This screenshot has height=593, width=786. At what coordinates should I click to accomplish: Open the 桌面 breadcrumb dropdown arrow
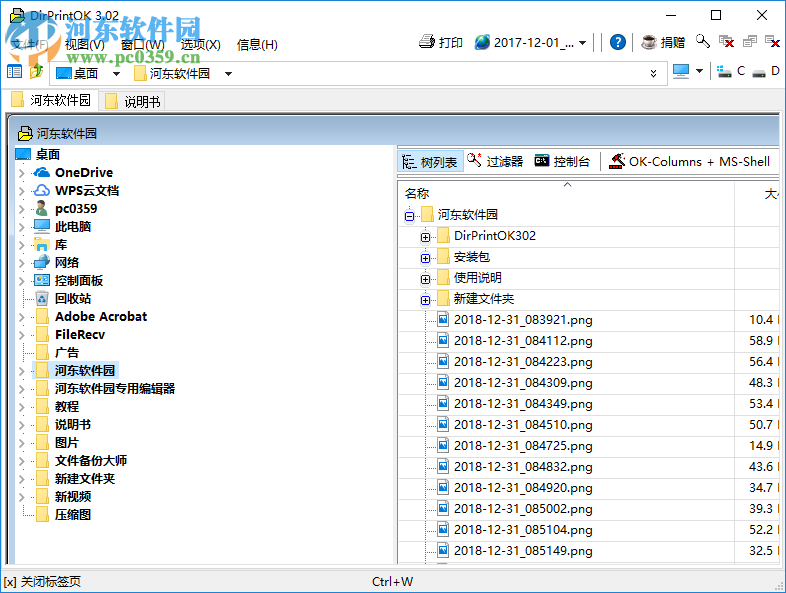116,74
